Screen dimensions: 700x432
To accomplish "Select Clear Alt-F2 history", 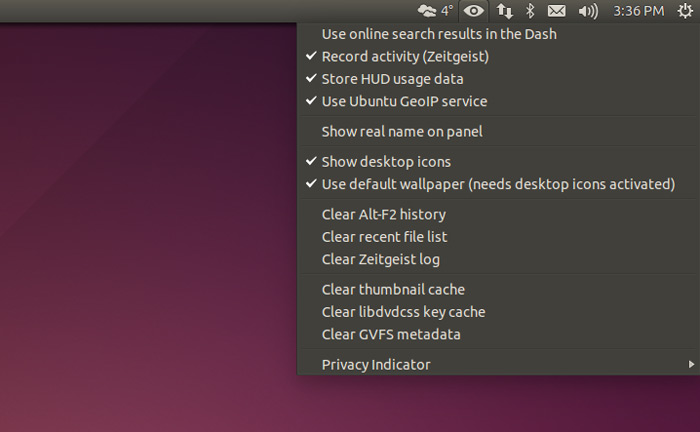I will point(383,214).
